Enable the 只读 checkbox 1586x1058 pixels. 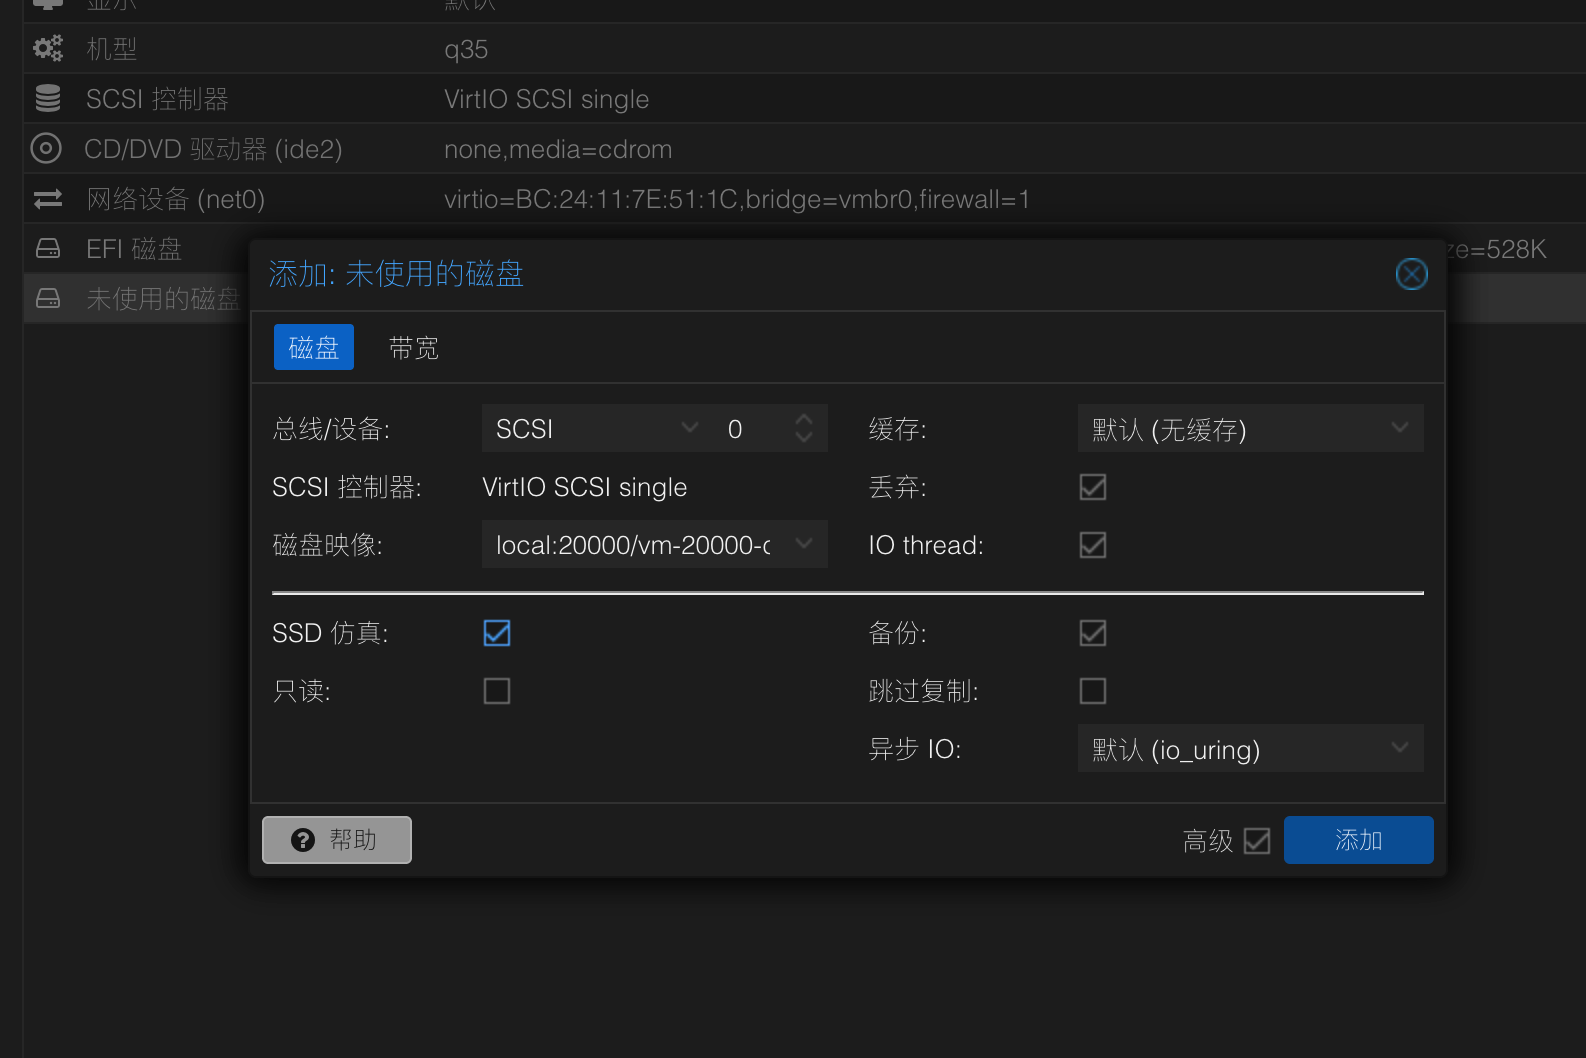point(497,691)
